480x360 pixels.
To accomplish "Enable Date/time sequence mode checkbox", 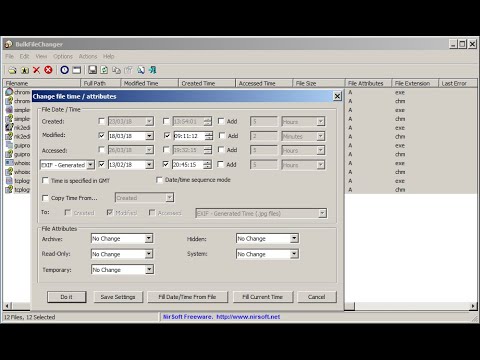I will pyautogui.click(x=159, y=180).
